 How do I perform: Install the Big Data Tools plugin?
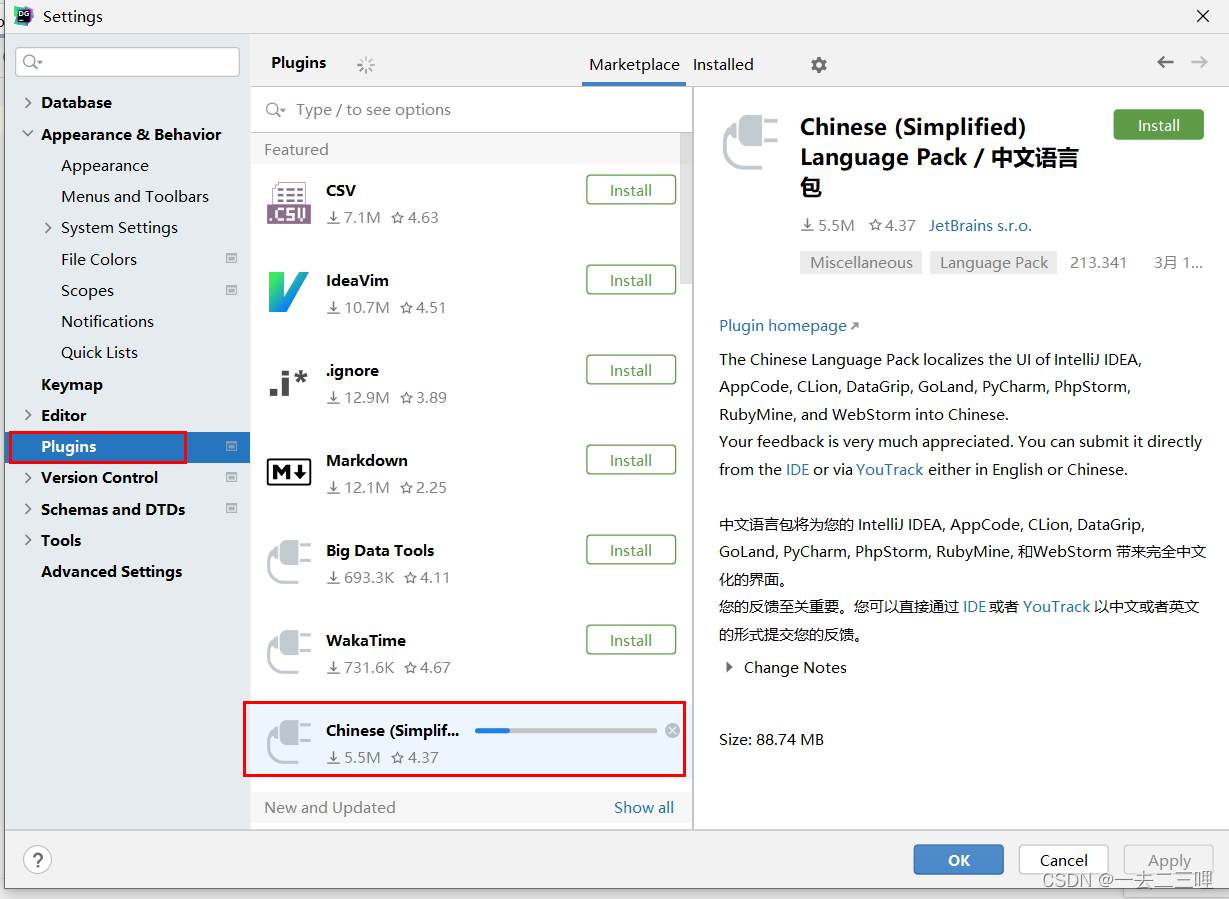point(631,550)
